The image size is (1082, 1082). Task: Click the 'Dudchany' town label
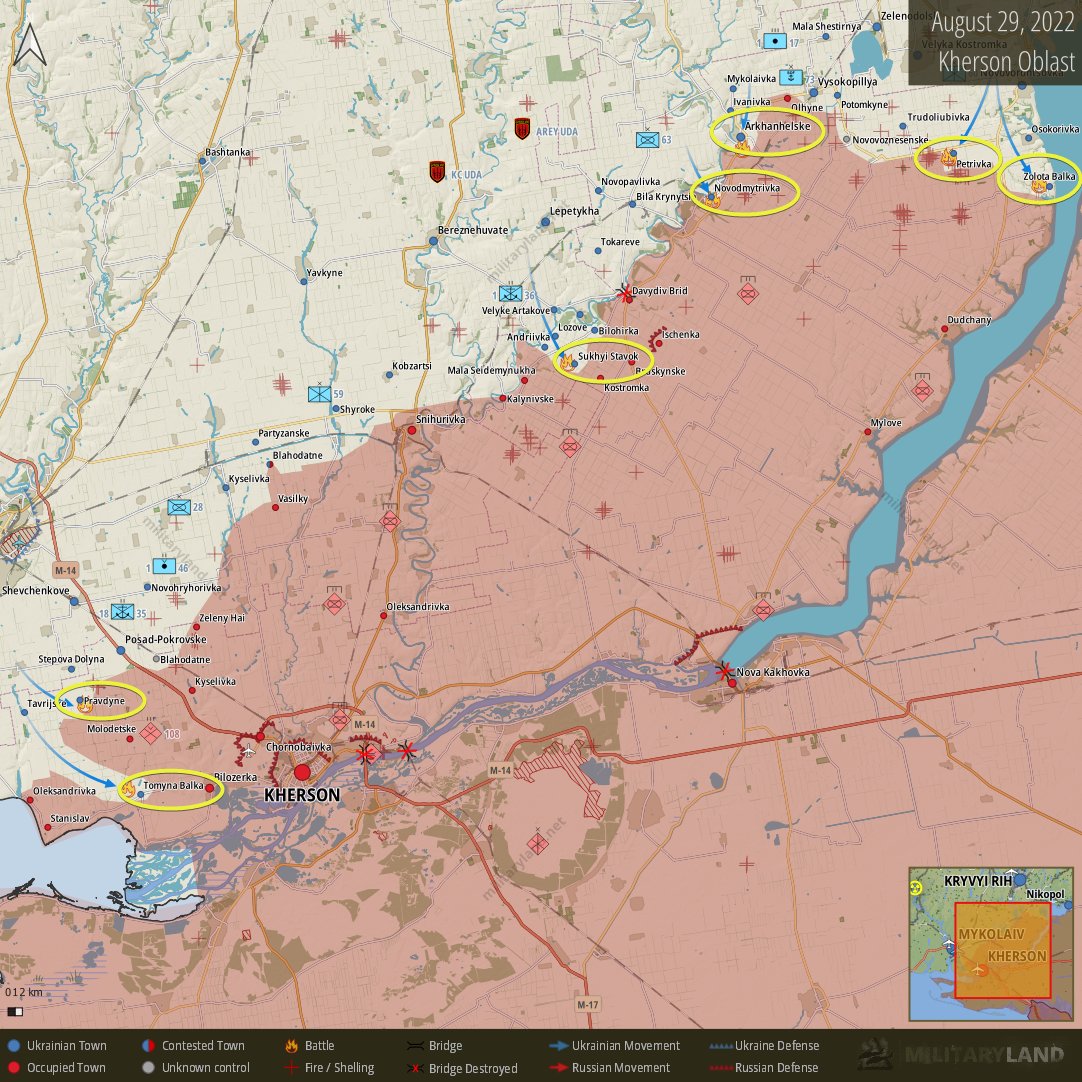(969, 319)
